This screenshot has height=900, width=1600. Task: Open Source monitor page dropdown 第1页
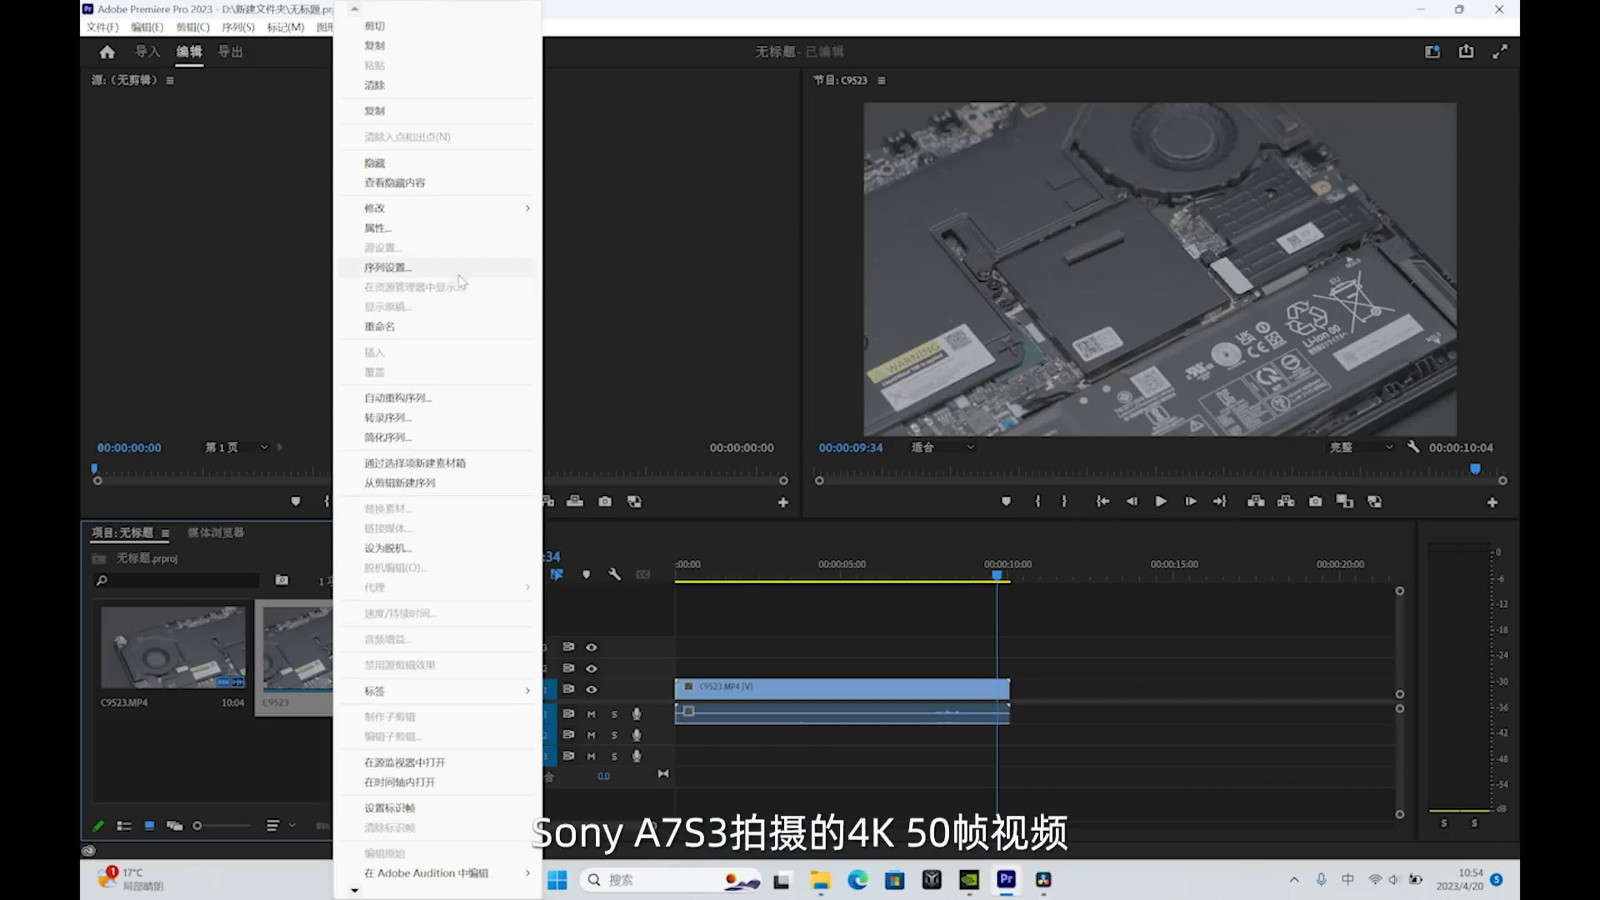[x=236, y=447]
